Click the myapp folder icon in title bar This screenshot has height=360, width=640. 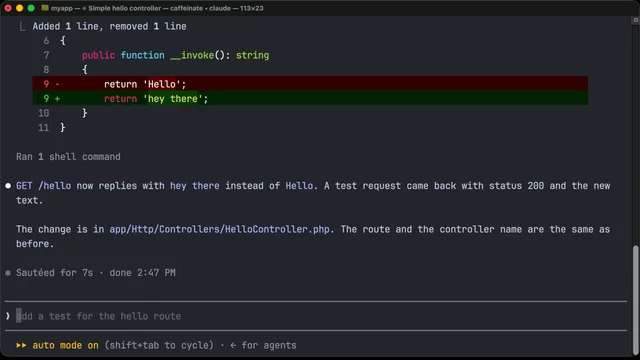pyautogui.click(x=45, y=8)
